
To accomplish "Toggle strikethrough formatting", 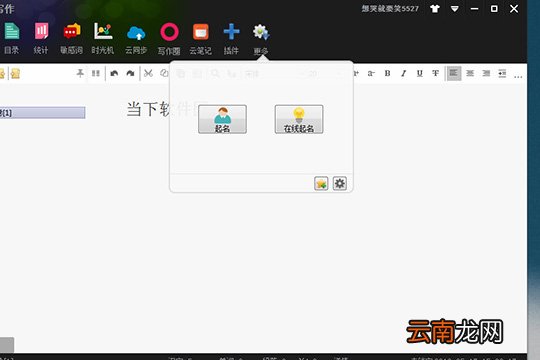I will (x=435, y=73).
